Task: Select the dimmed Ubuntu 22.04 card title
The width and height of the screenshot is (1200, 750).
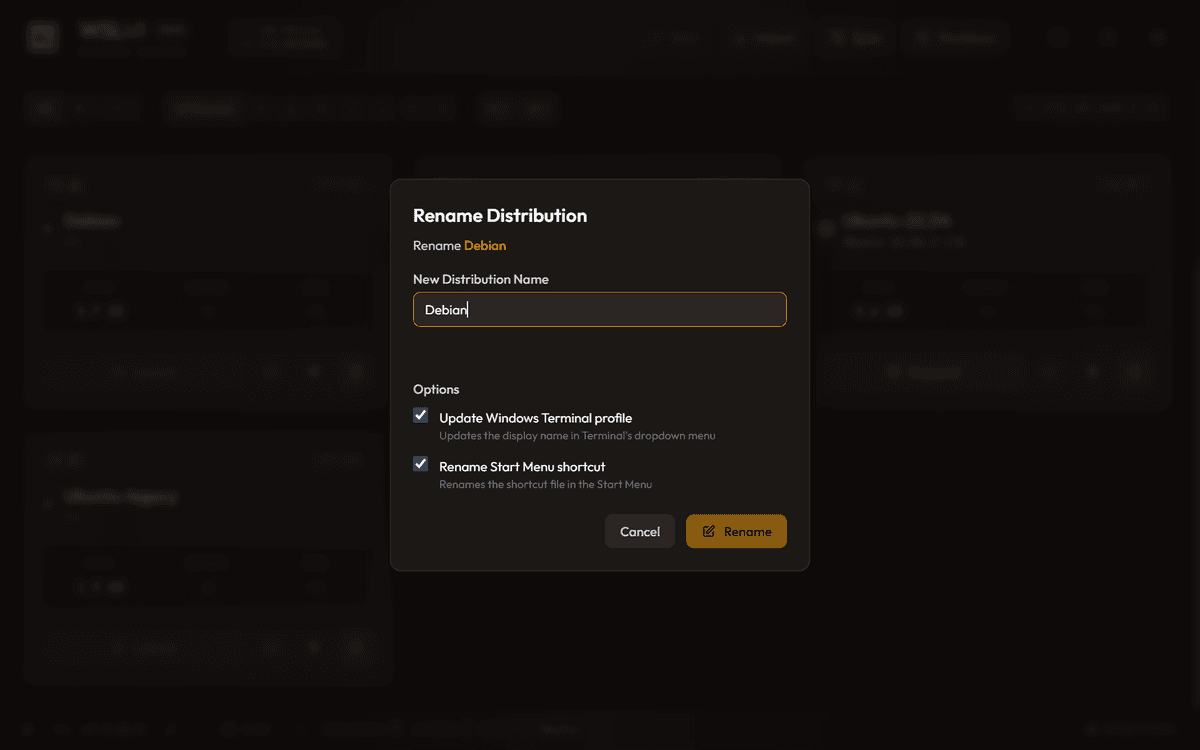Action: [897, 220]
